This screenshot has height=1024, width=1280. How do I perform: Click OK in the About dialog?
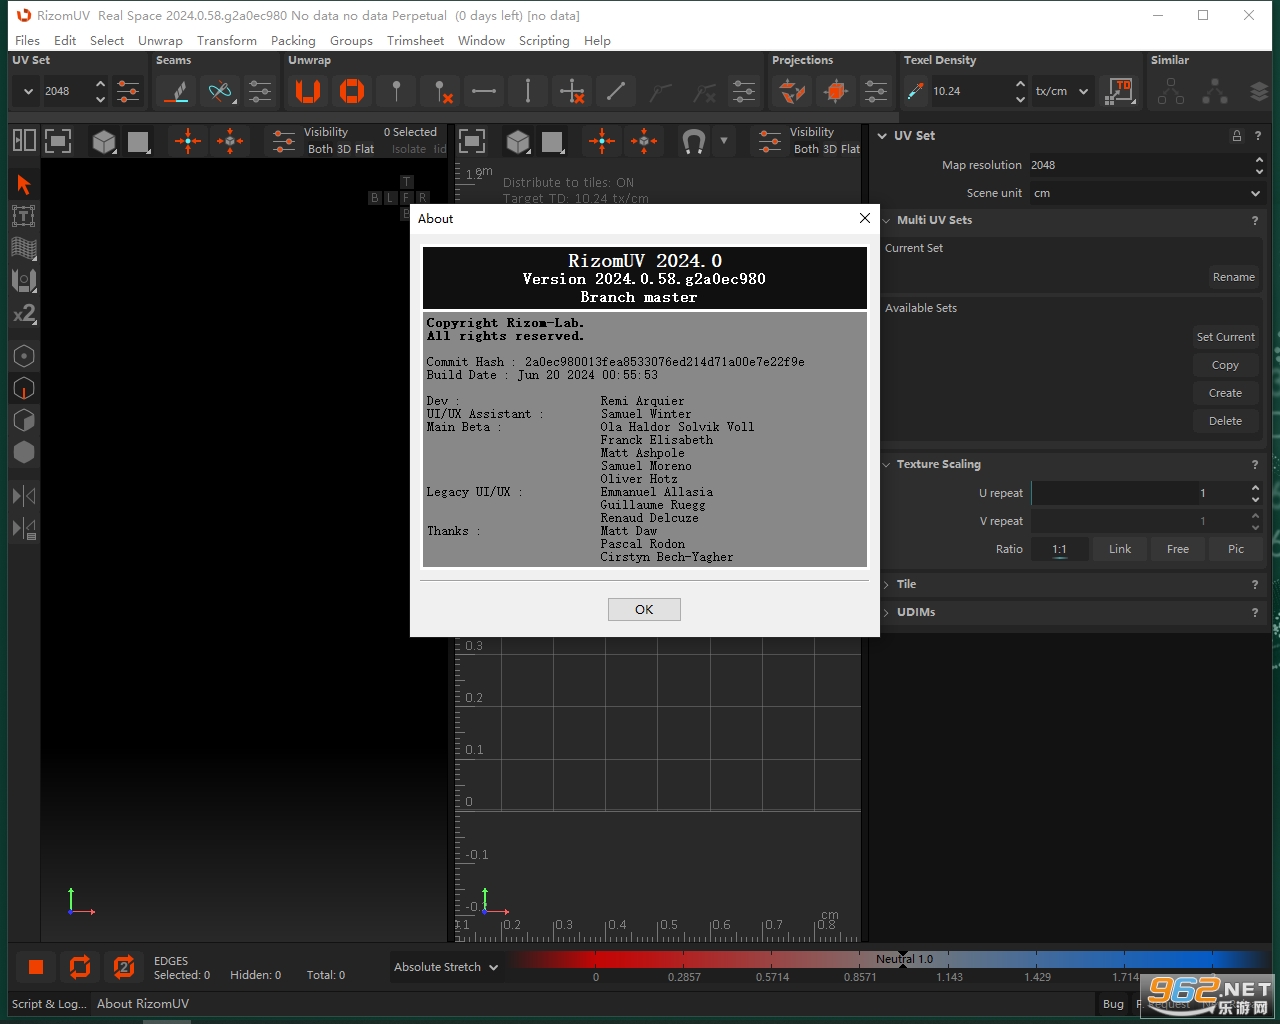point(644,609)
